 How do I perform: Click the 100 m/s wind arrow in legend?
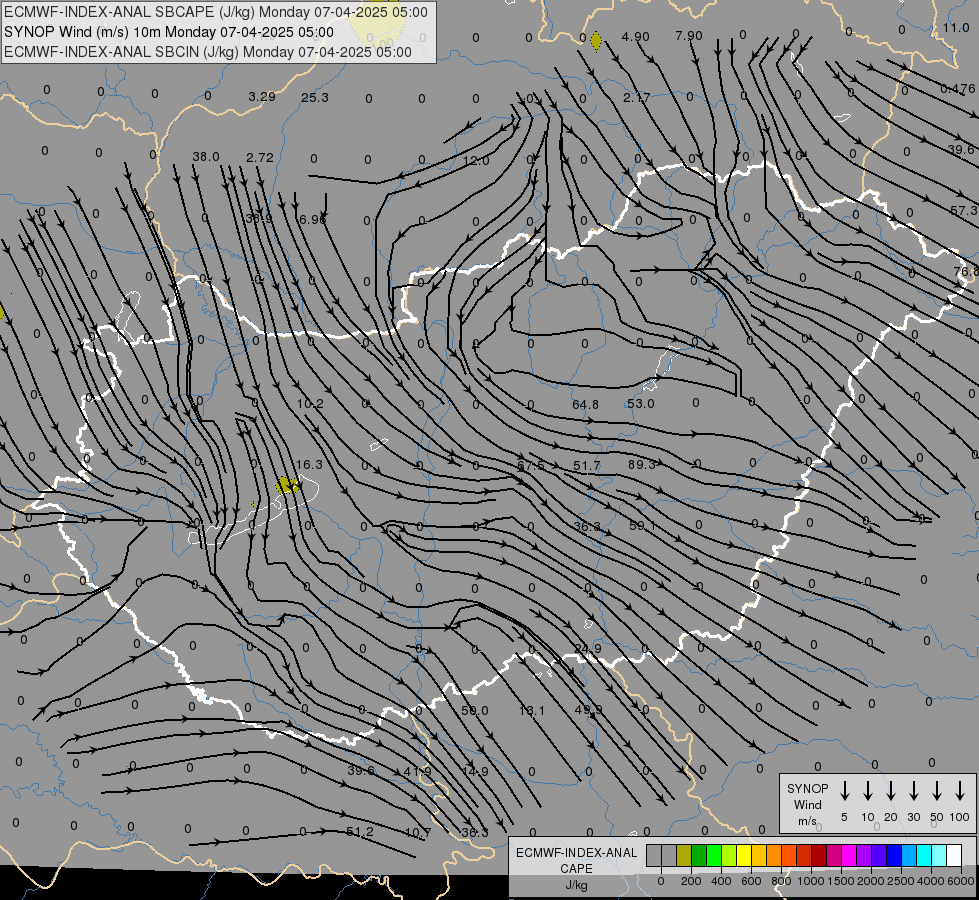(960, 791)
